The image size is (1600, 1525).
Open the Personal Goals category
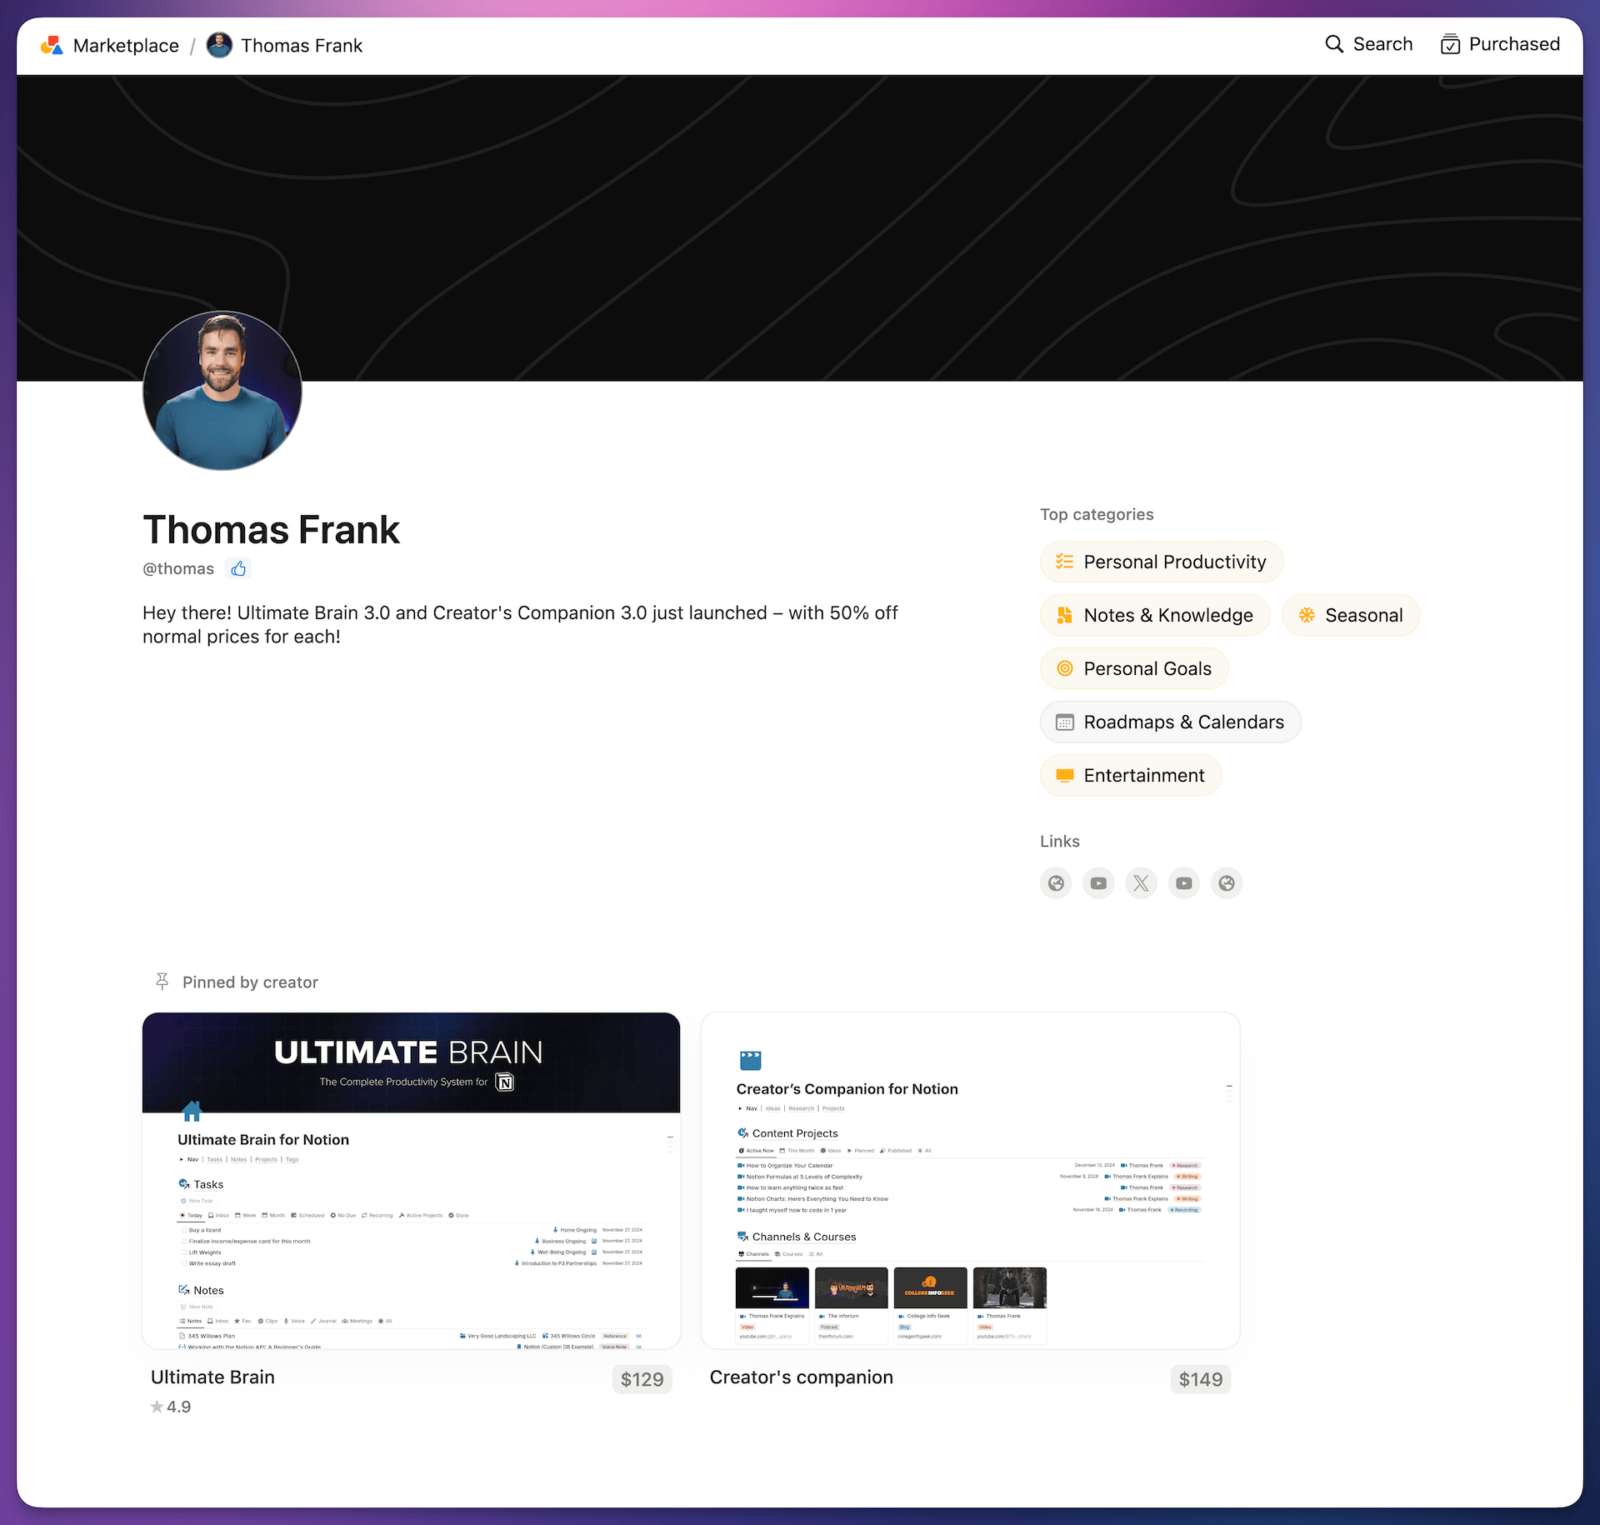click(x=1134, y=668)
